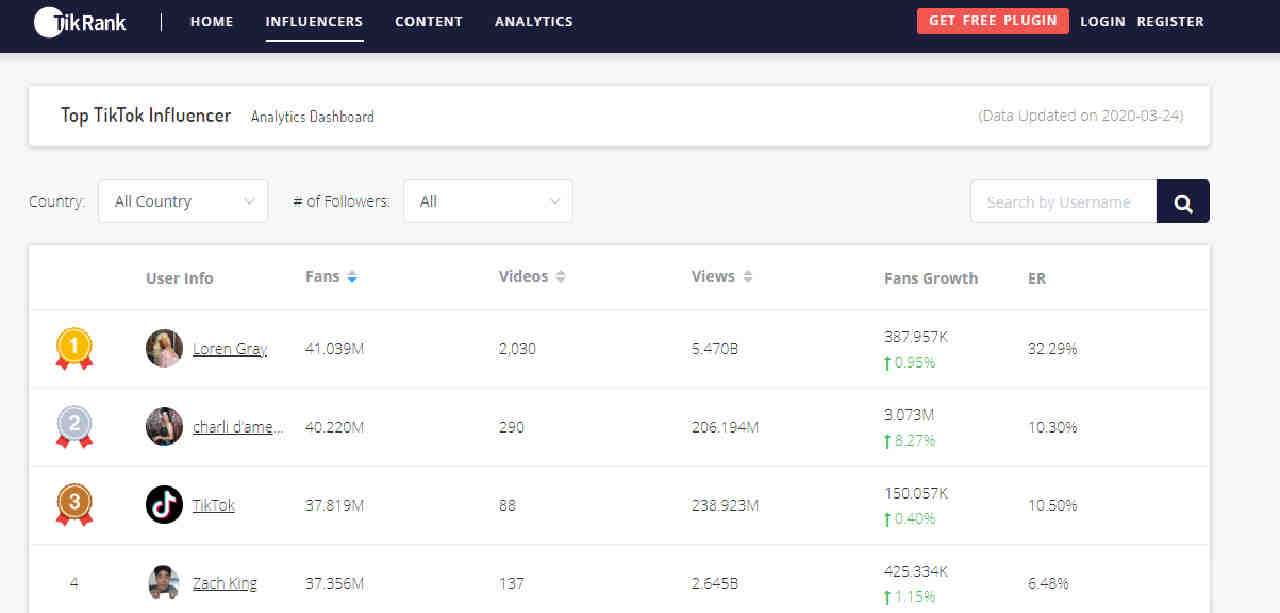Click the Fans Growth column header
Image resolution: width=1280 pixels, height=613 pixels.
click(x=931, y=278)
